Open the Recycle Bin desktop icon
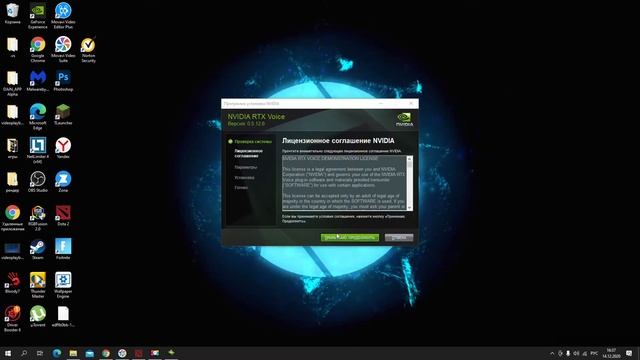 click(x=12, y=14)
